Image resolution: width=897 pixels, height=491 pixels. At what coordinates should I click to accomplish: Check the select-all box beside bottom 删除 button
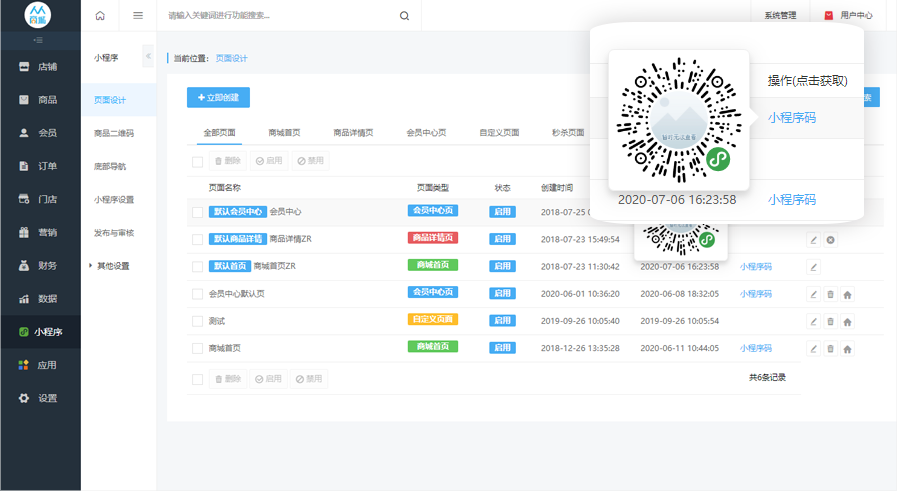197,379
